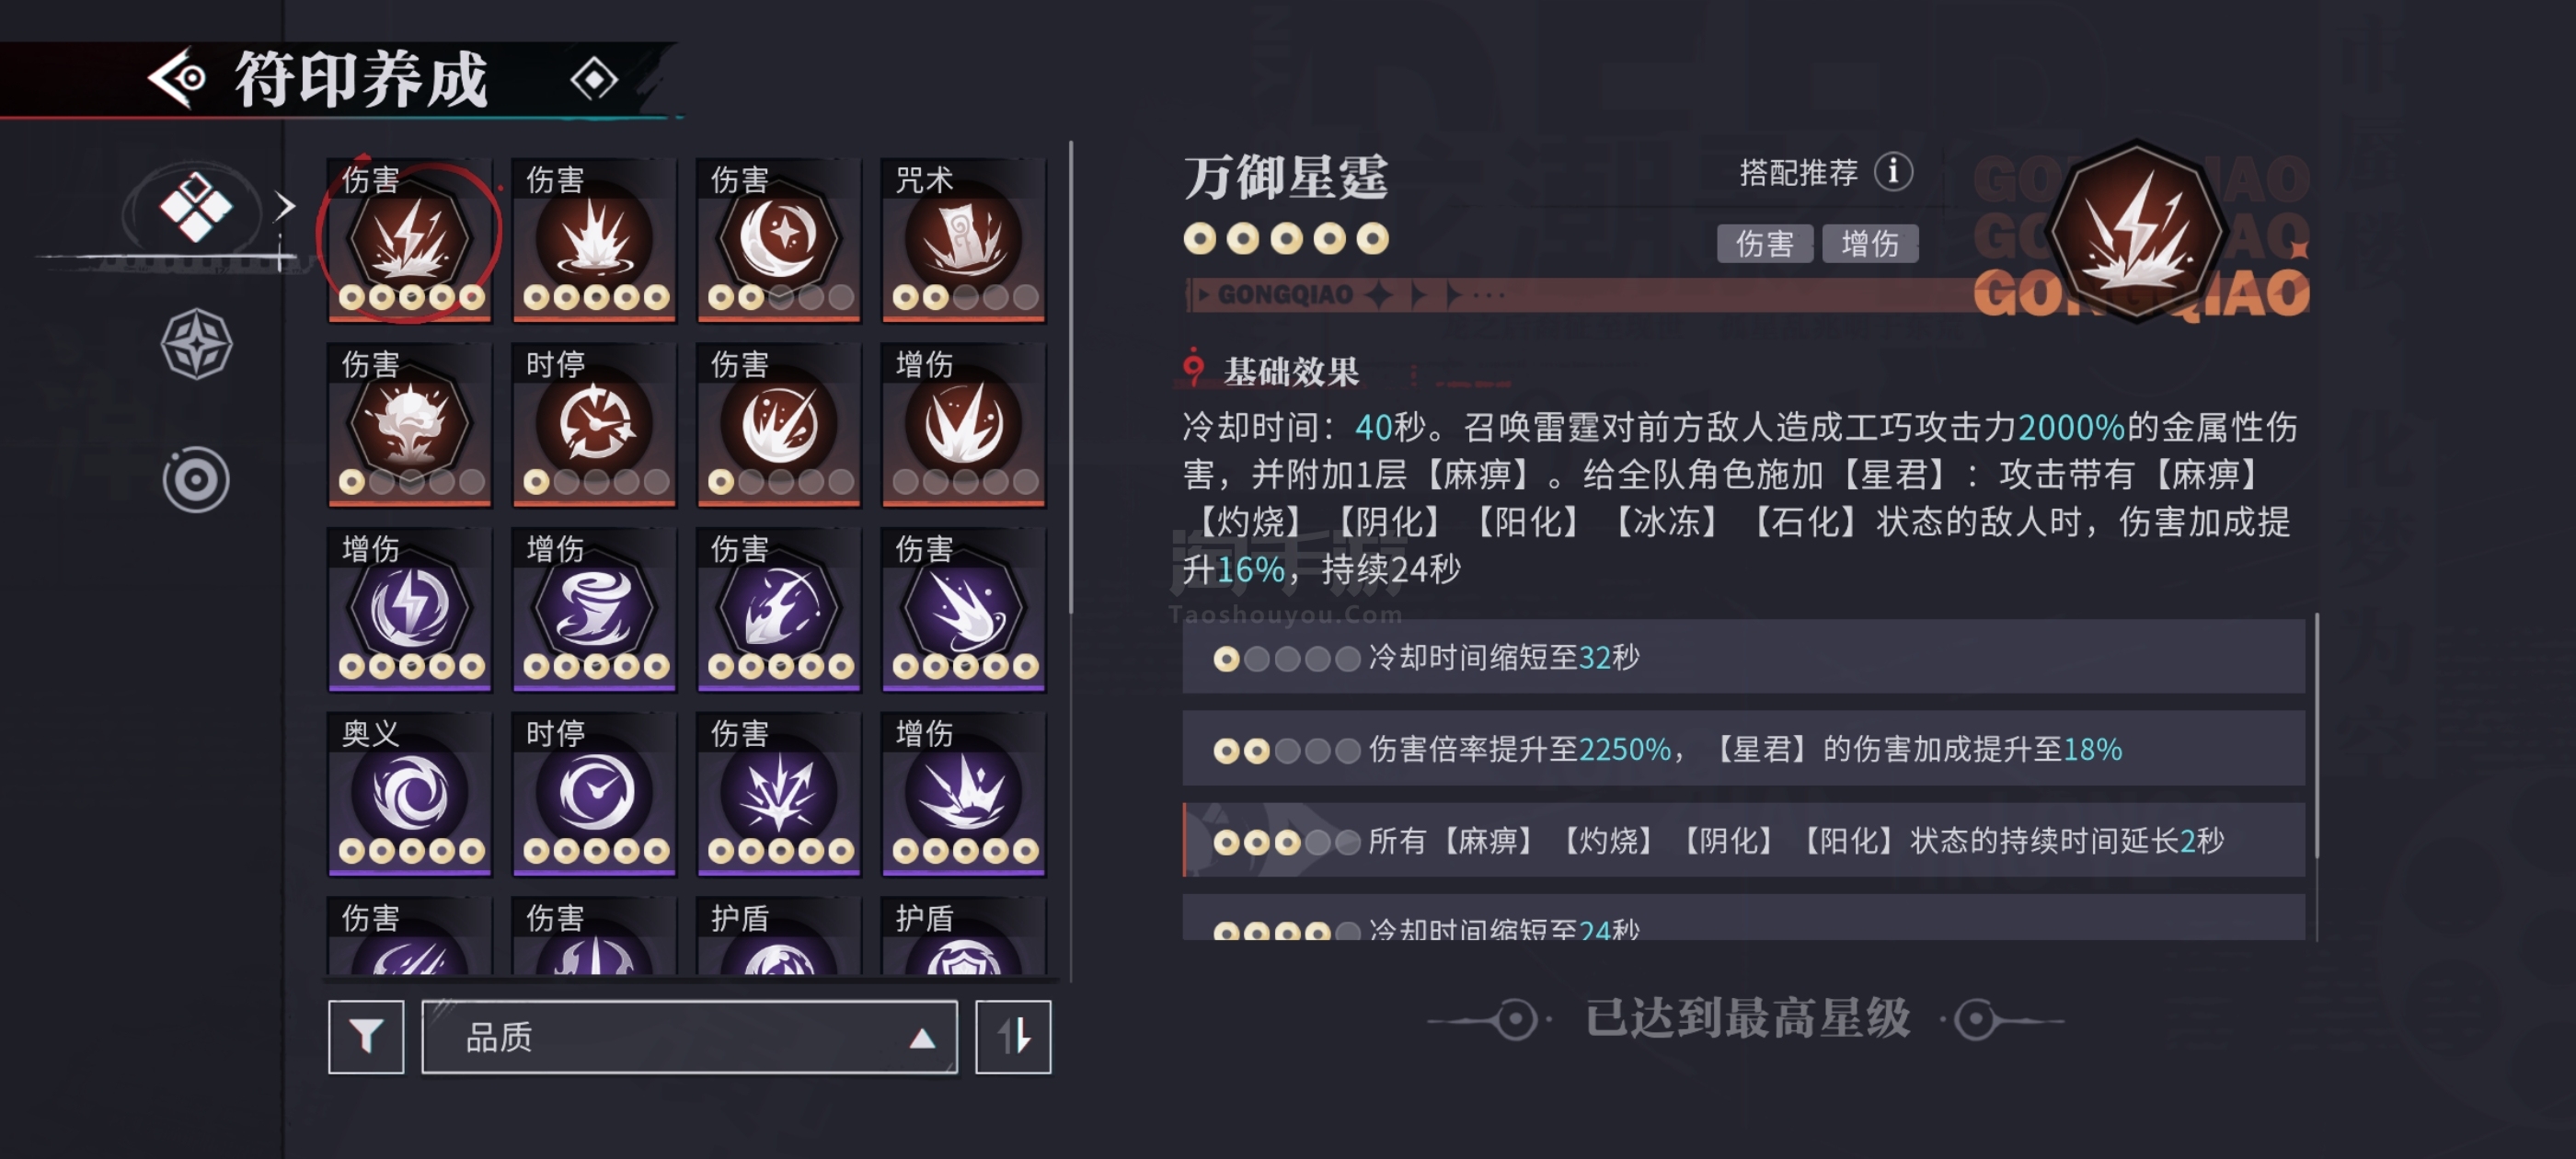Open the 品质 sort dropdown
Viewport: 2576px width, 1159px height.
[x=689, y=1037]
